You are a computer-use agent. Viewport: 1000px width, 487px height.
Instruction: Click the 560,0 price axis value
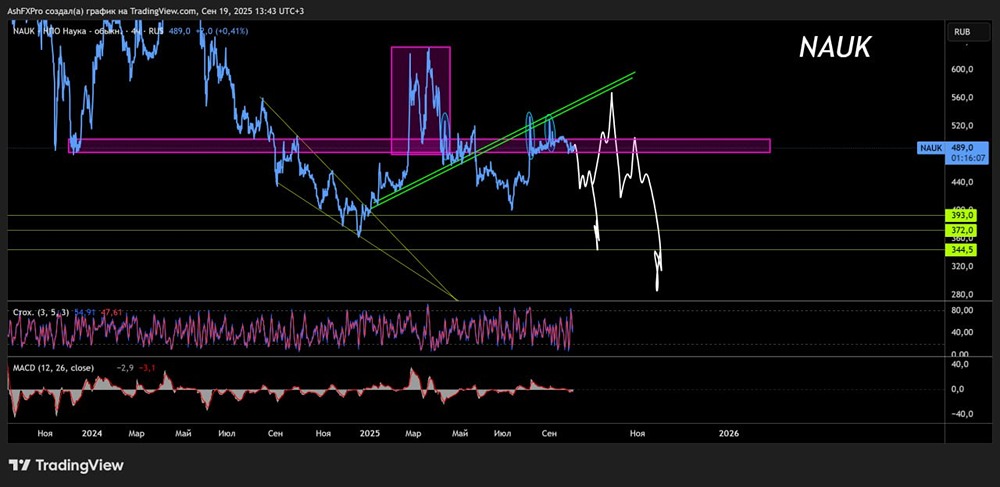tap(960, 98)
